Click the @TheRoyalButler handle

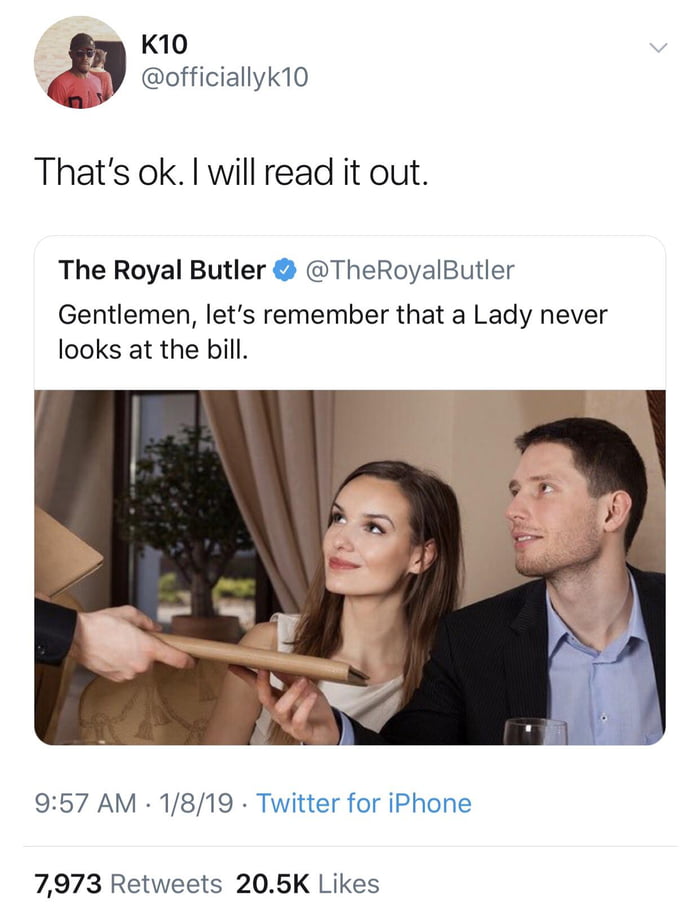(410, 270)
